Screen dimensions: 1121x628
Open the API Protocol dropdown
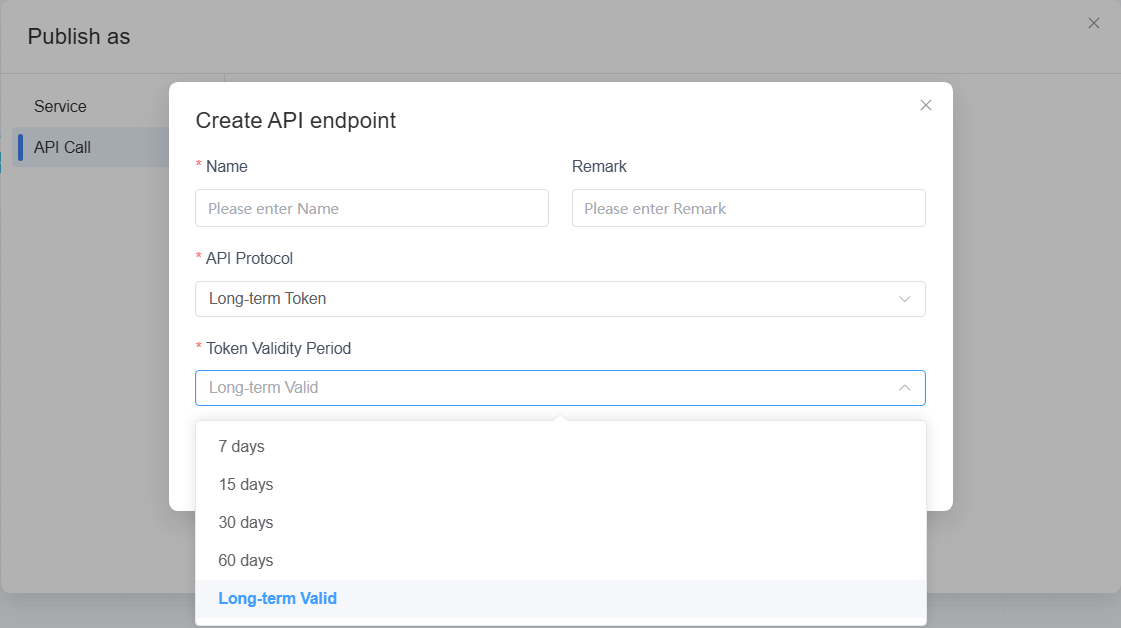[x=560, y=299]
